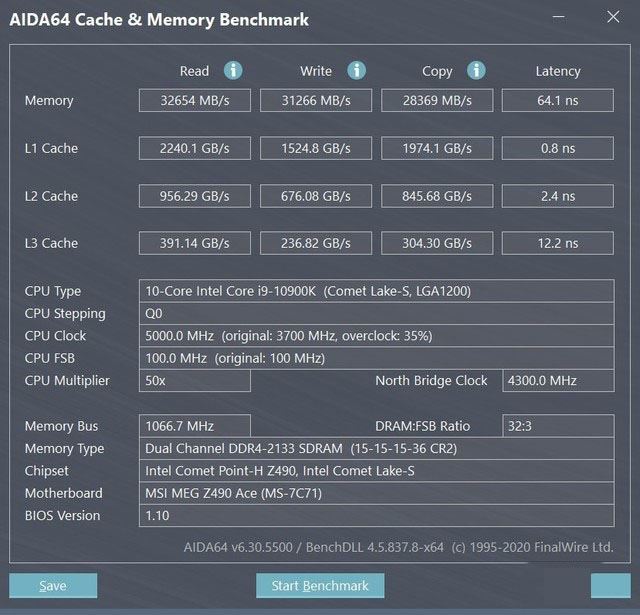This screenshot has height=615, width=640.
Task: Select L2 Cache Latency 2.4 ns
Action: (x=558, y=196)
